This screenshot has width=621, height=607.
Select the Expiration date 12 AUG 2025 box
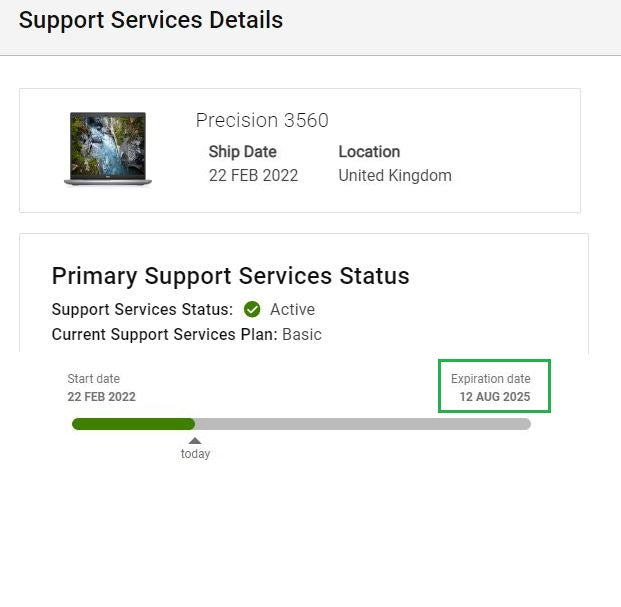click(494, 386)
